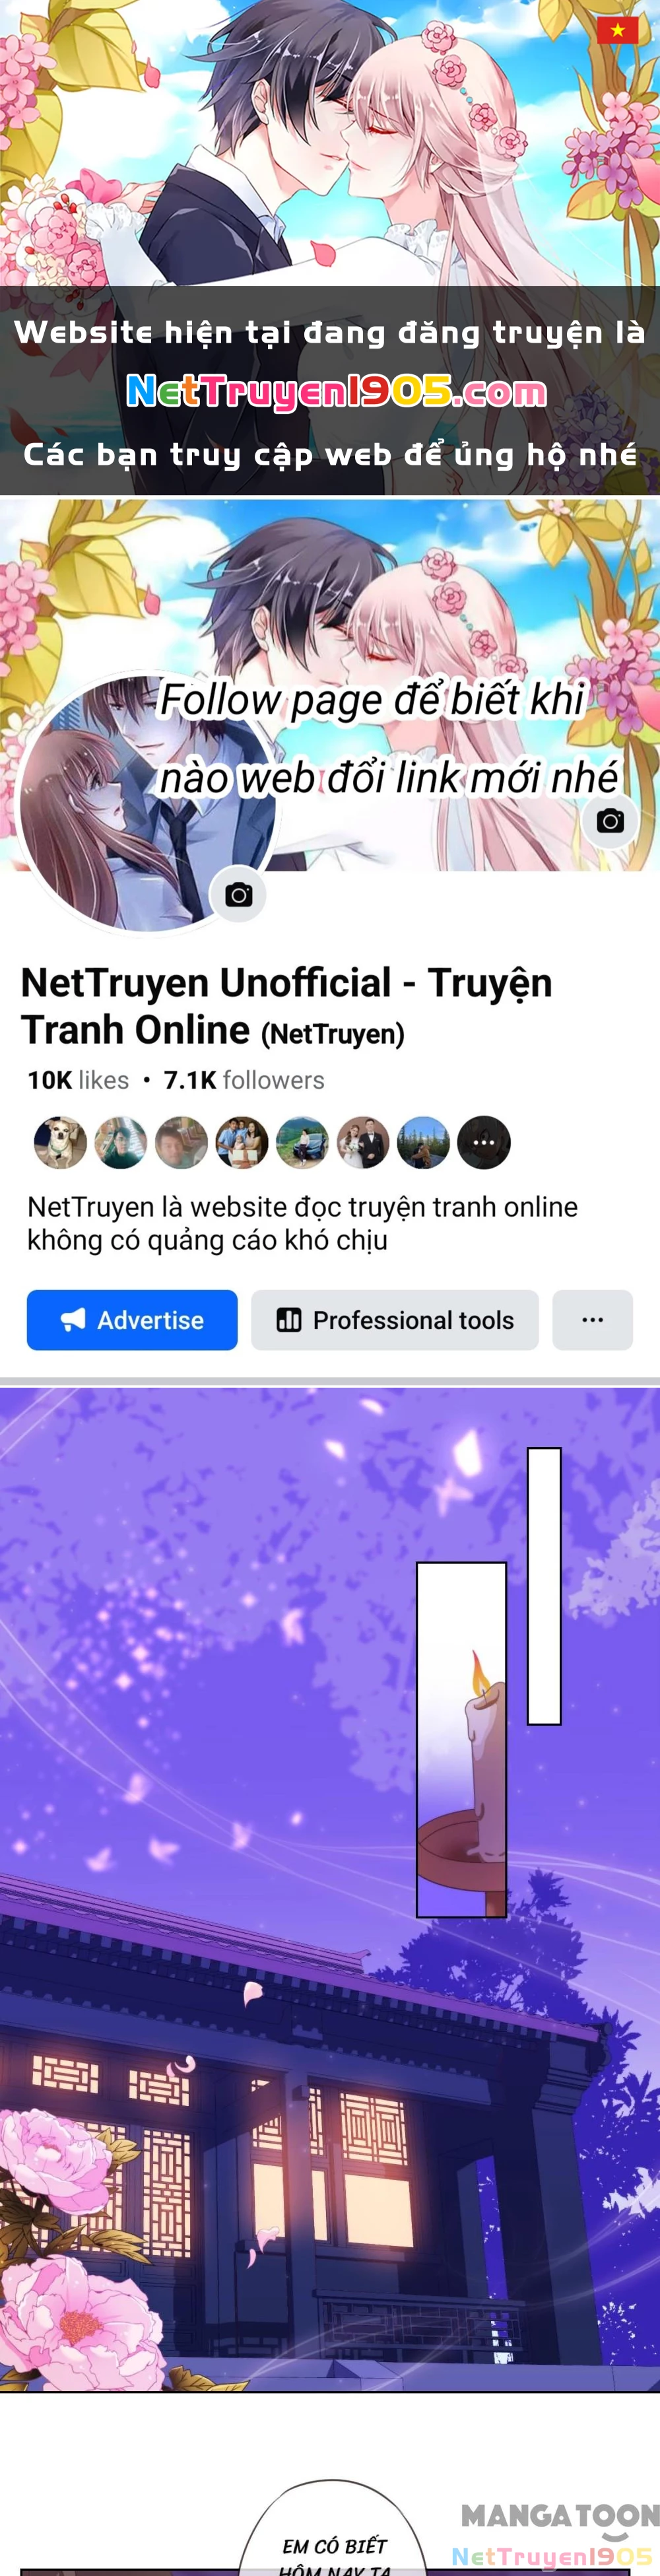
Task: Click the candle inset panel image
Action: [x=461, y=1739]
